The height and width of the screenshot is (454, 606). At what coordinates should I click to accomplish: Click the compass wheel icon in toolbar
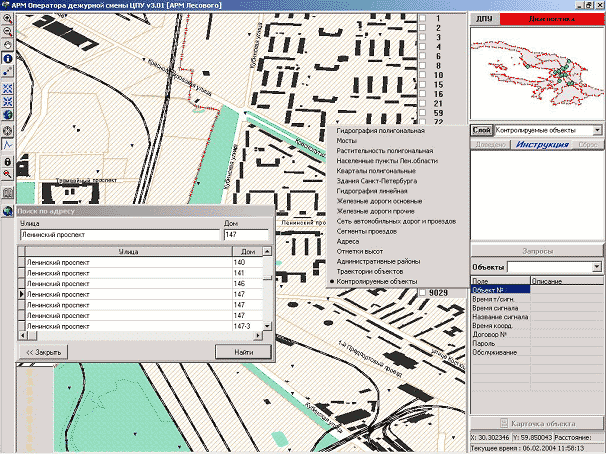pos(8,130)
